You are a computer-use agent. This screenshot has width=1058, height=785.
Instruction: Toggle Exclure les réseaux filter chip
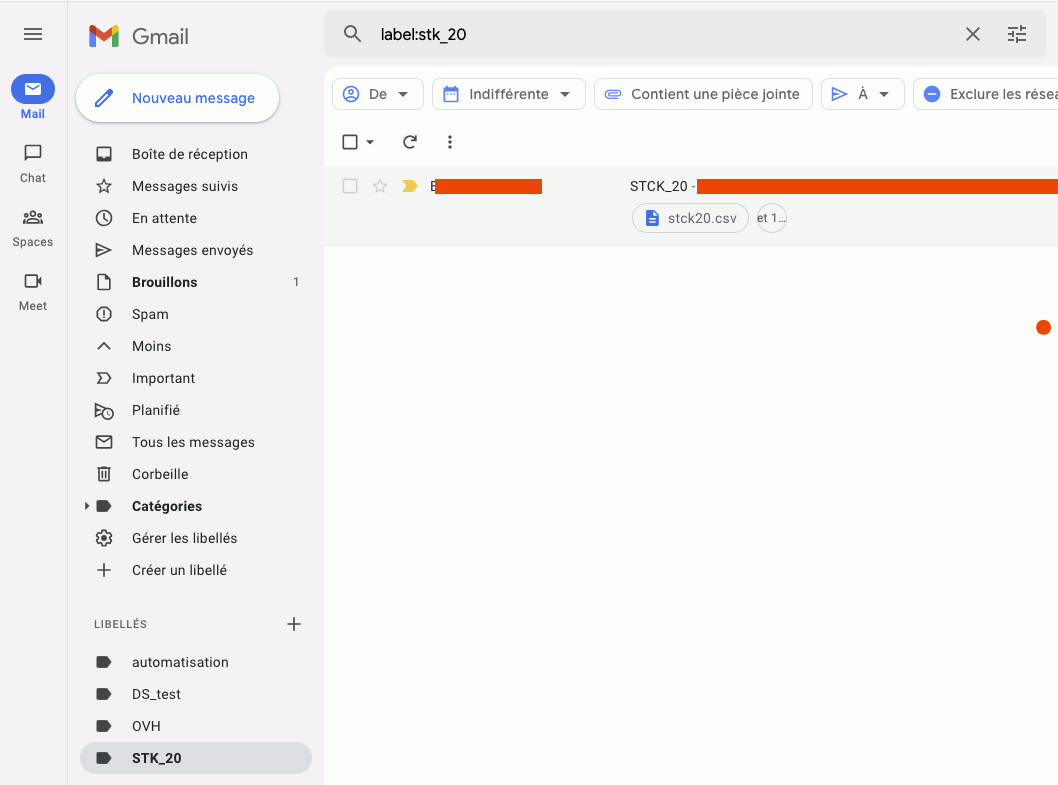986,94
